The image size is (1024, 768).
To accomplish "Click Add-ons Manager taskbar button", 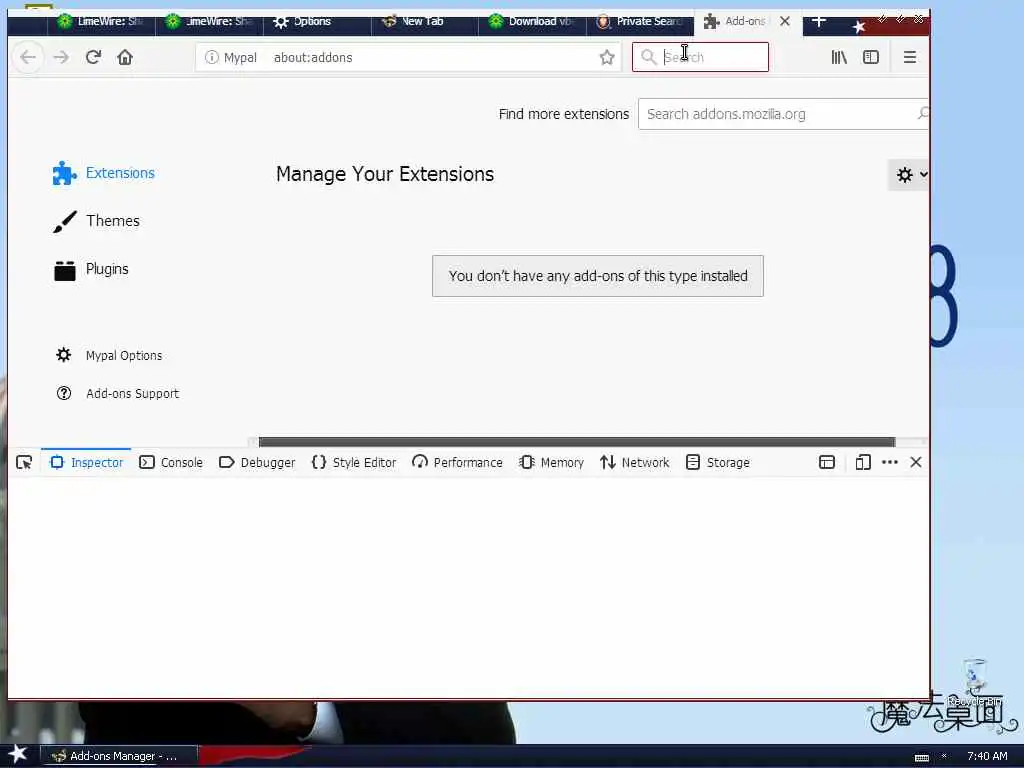I will pos(119,756).
